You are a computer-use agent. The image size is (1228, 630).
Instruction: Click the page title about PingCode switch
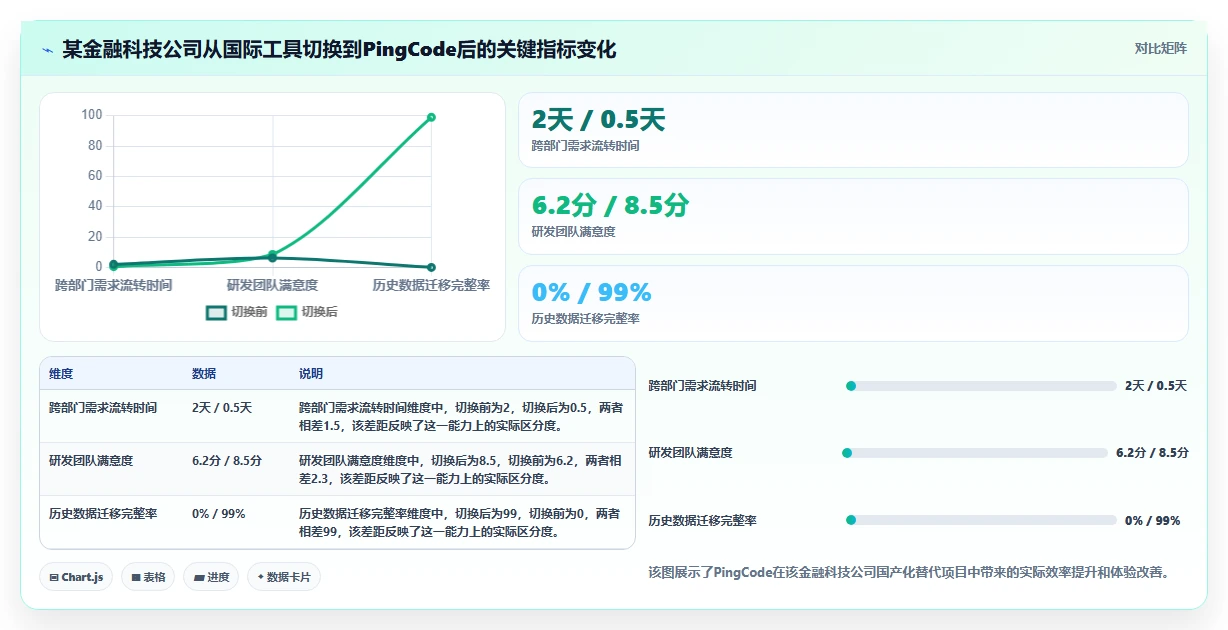(x=339, y=50)
